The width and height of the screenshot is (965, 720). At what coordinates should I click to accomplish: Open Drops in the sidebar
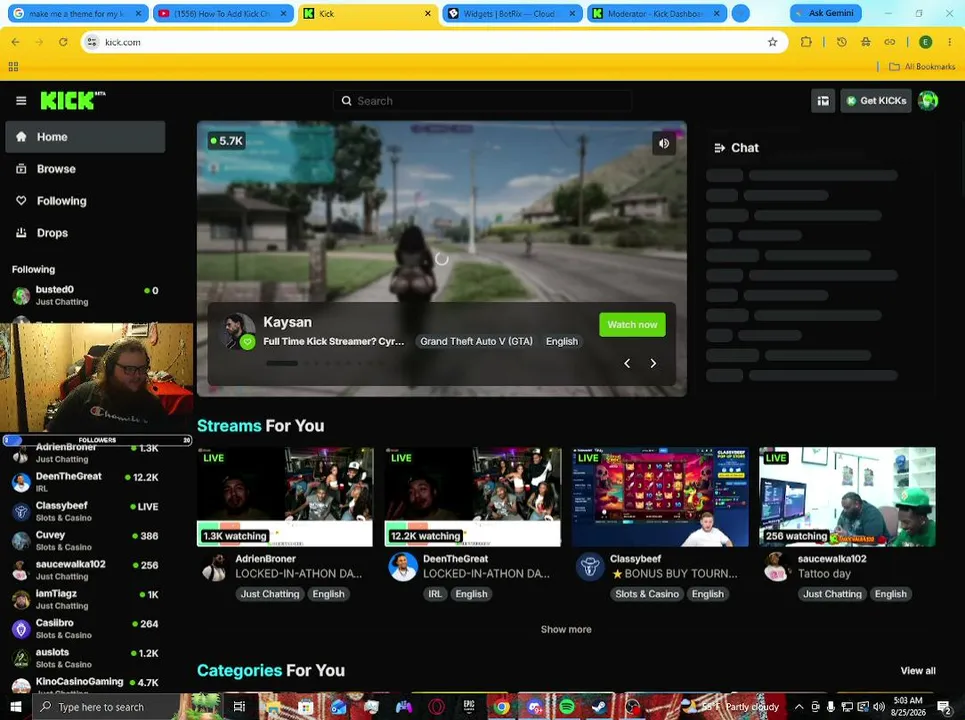[x=85, y=233]
